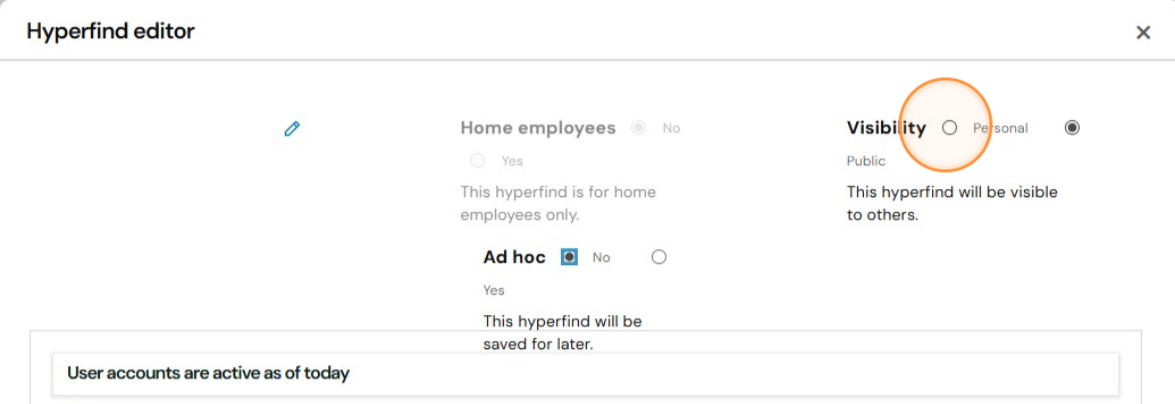Screen dimensions: 1175x404
Task: Select Home employees Yes radio button
Action: (477, 160)
